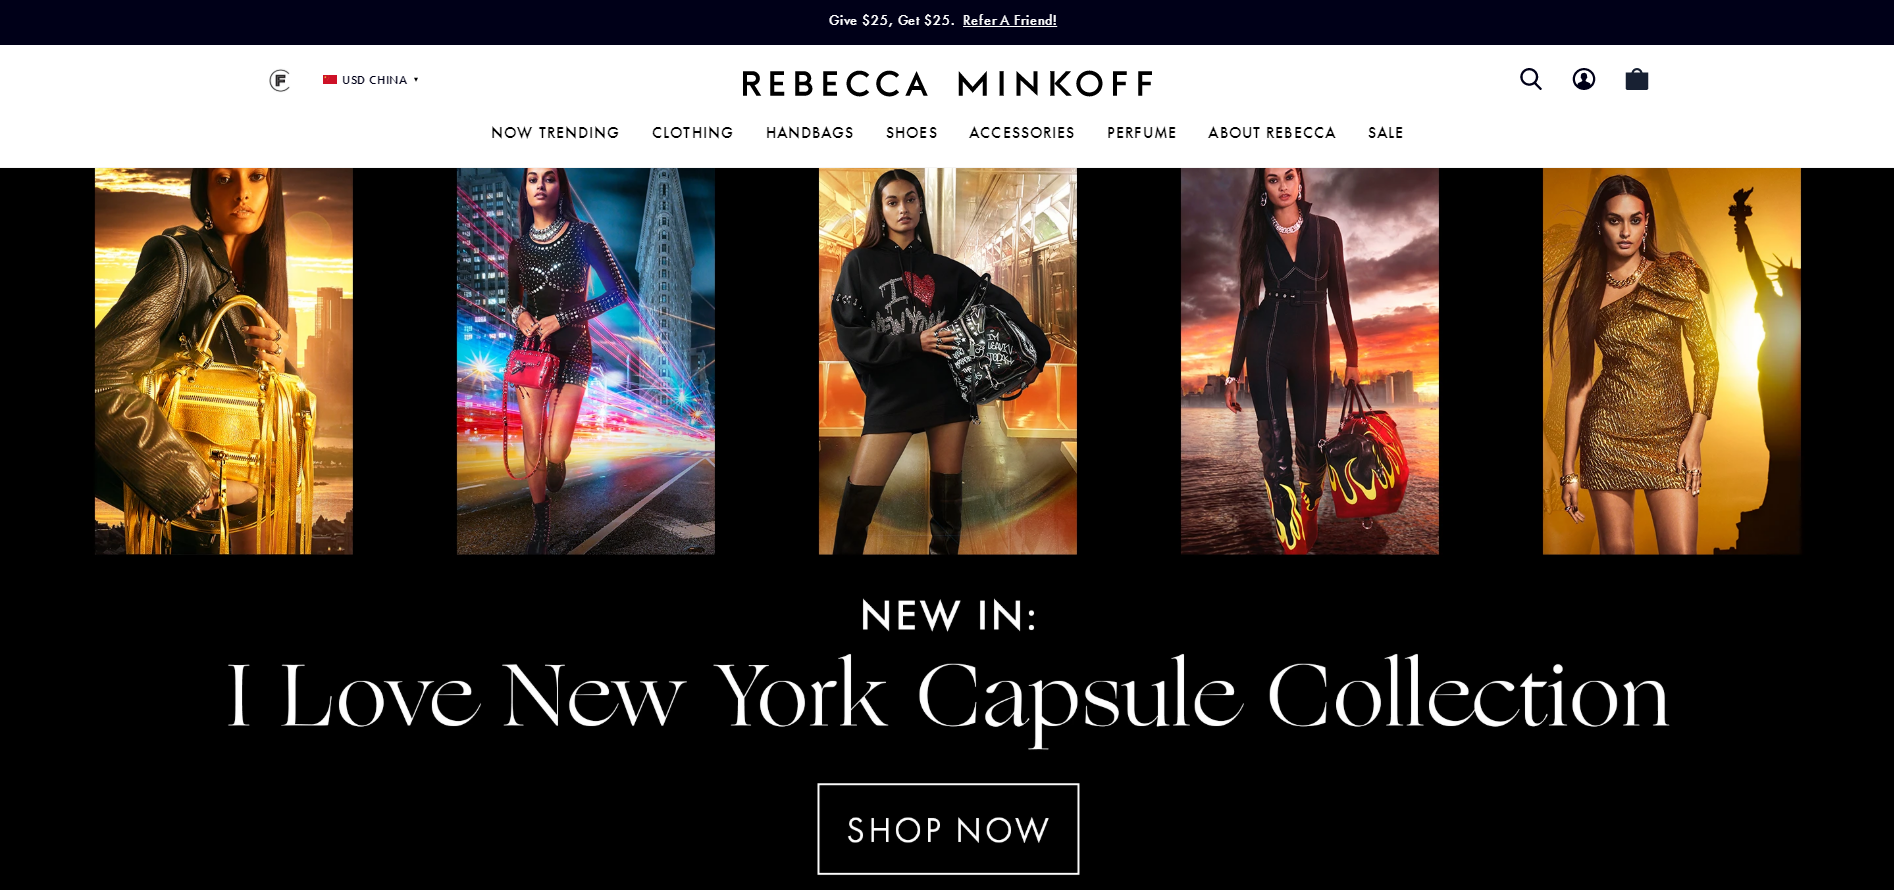Screen dimensions: 1894x890
Task: Open the search magnifier icon
Action: (1530, 79)
